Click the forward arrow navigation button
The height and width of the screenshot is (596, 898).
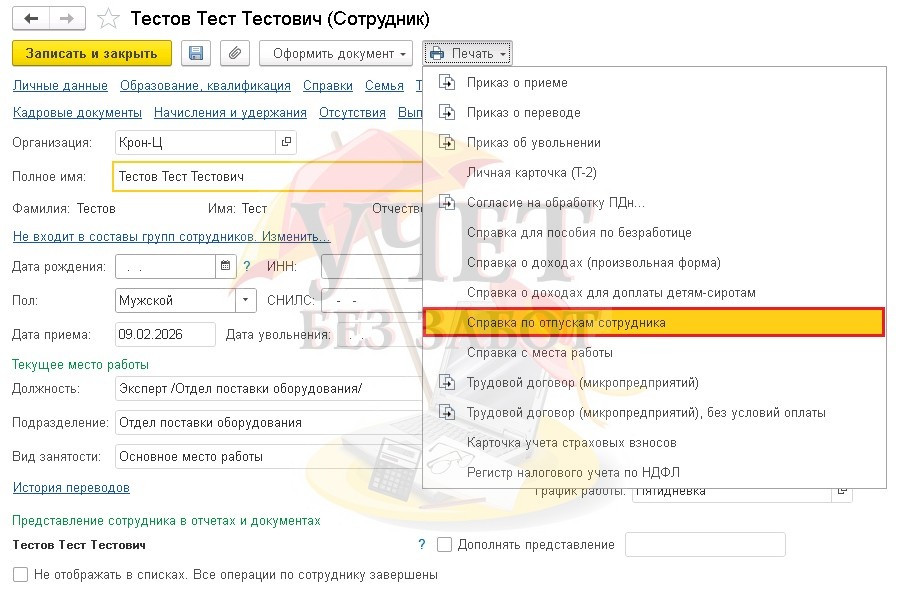coord(68,18)
